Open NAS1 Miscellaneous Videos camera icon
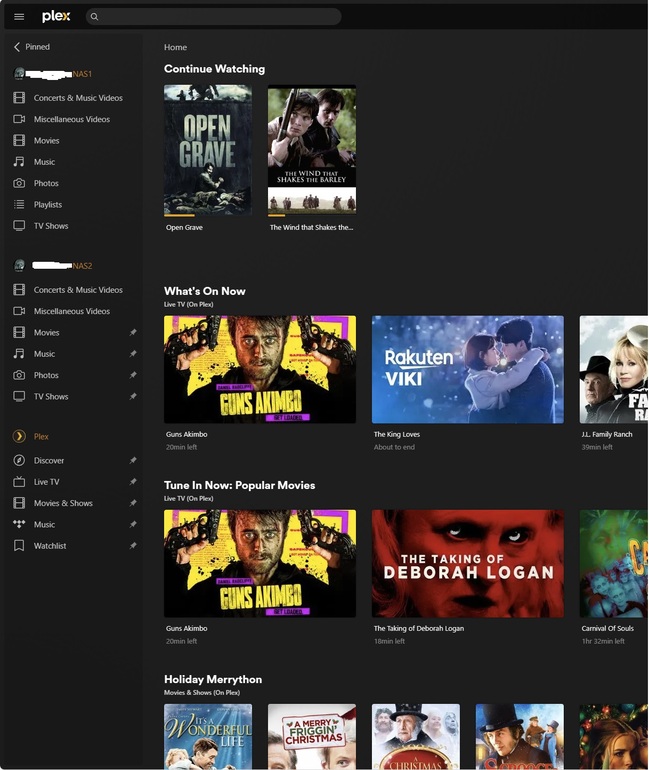Screen dimensions: 649x770 (19, 119)
